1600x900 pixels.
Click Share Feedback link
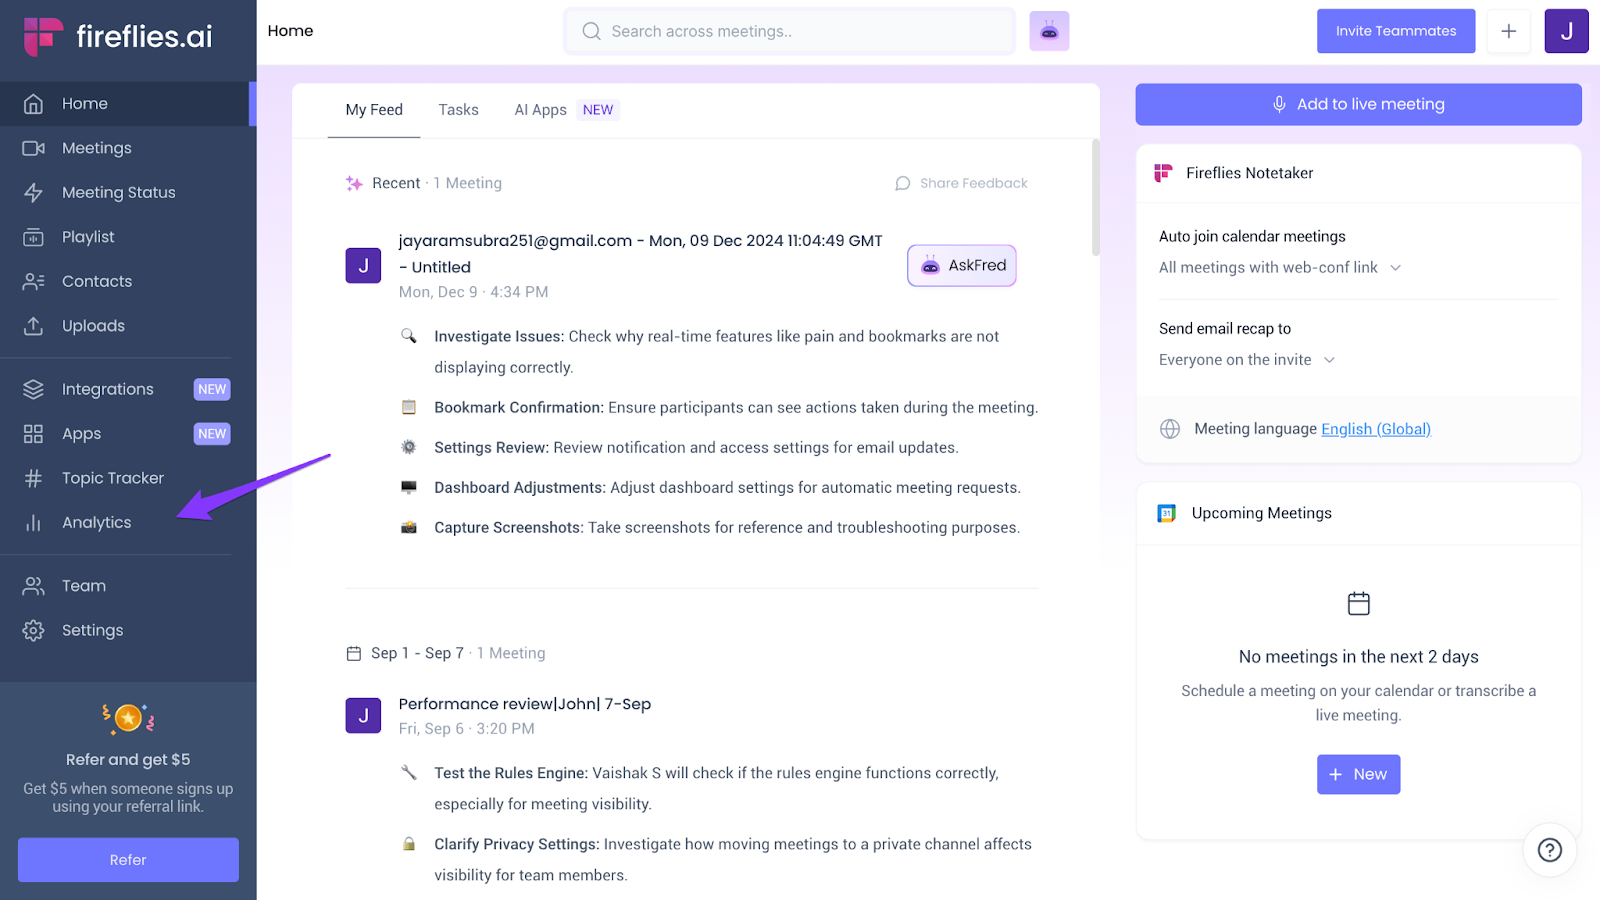[x=961, y=183]
